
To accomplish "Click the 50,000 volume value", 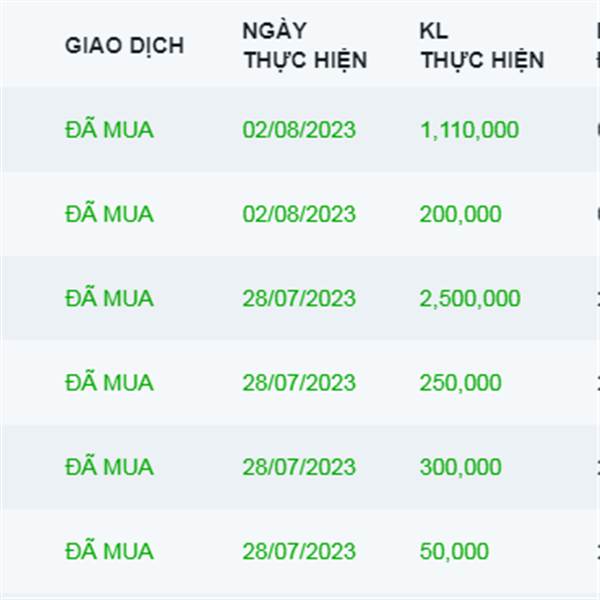I will click(454, 552).
